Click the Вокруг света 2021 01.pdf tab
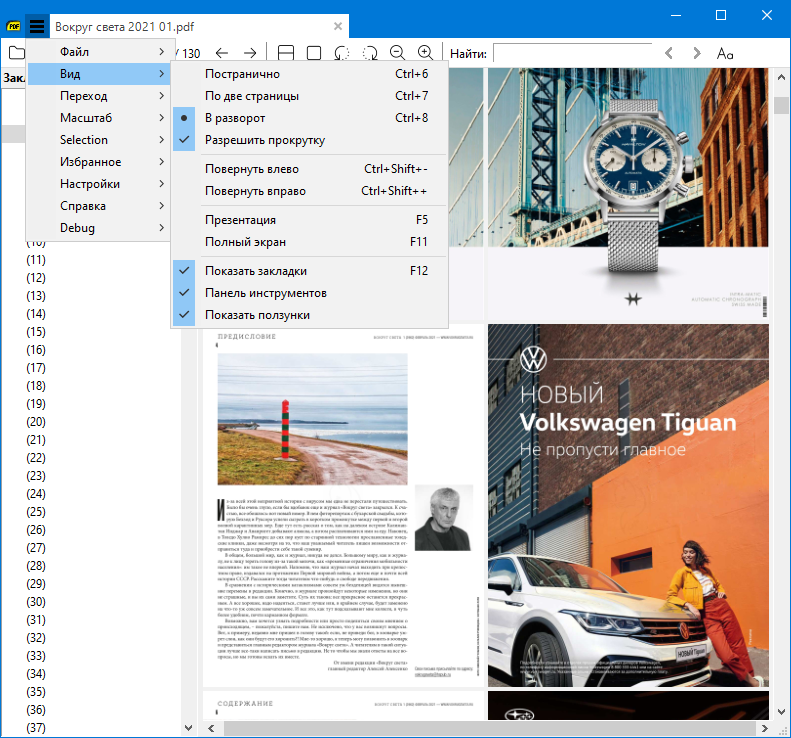The width and height of the screenshot is (791, 738). [x=199, y=26]
